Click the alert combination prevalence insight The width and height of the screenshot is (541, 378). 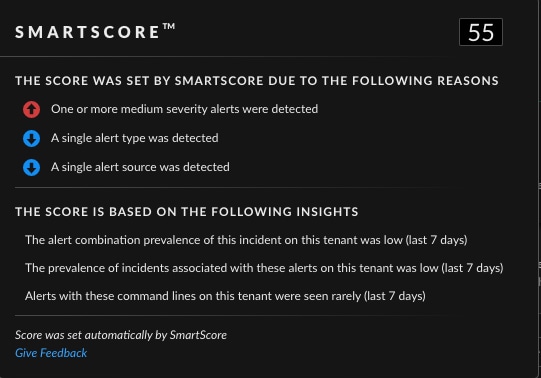point(246,240)
